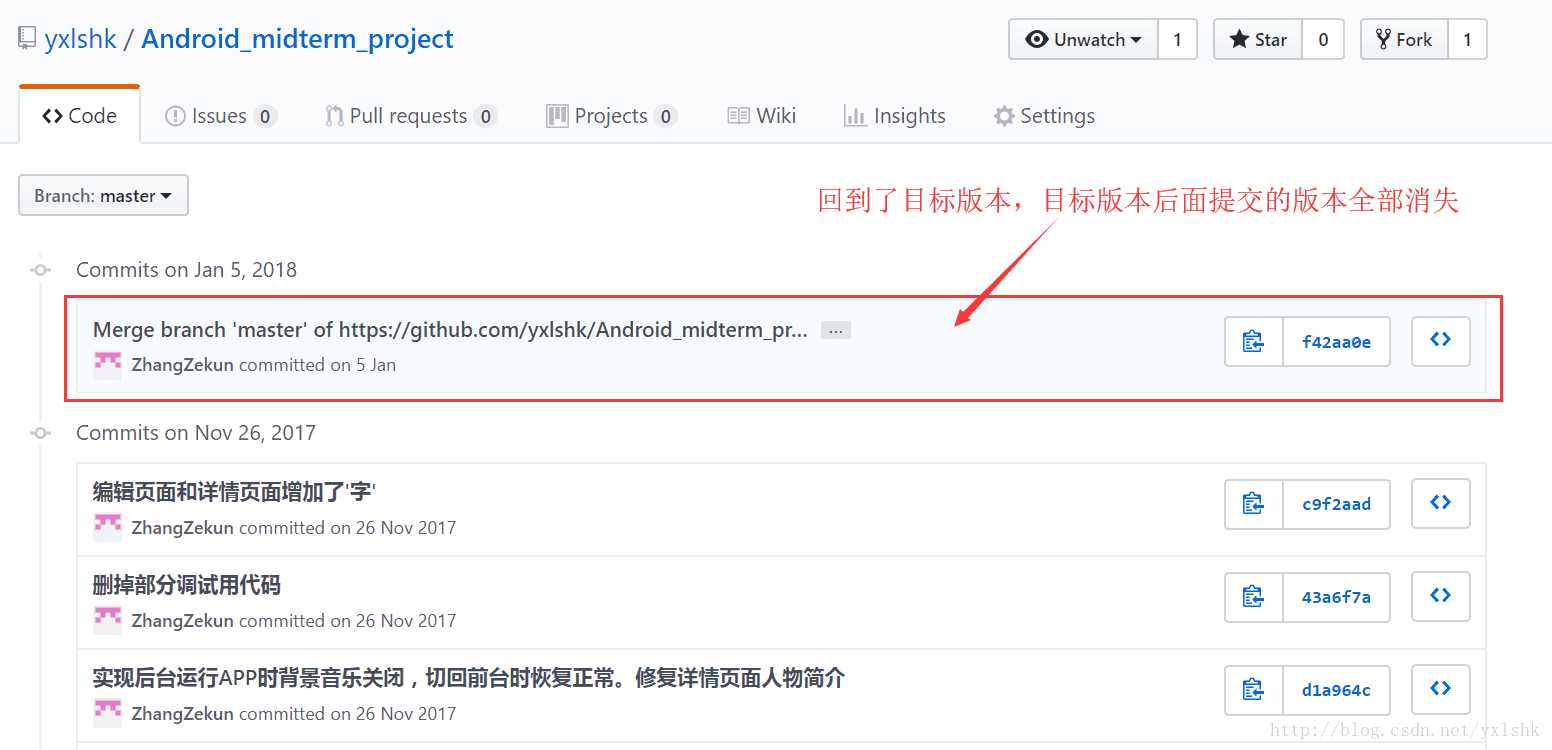Copy full SHA for commit f42aa0e
Viewport: 1552px width, 750px height.
pyautogui.click(x=1254, y=342)
